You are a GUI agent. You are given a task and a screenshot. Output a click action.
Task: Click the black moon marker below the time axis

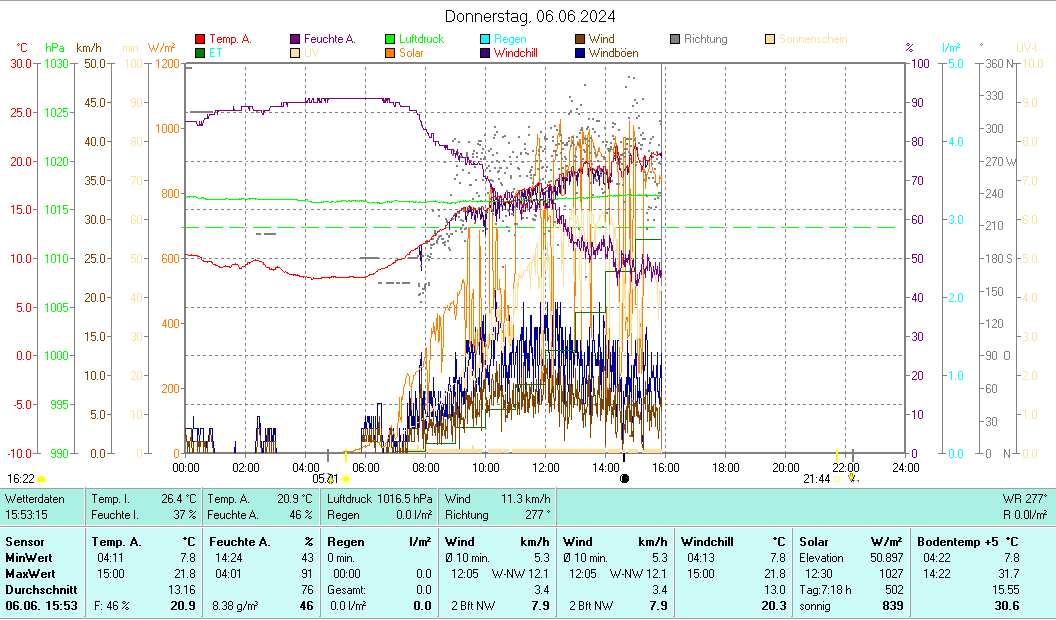(x=625, y=479)
